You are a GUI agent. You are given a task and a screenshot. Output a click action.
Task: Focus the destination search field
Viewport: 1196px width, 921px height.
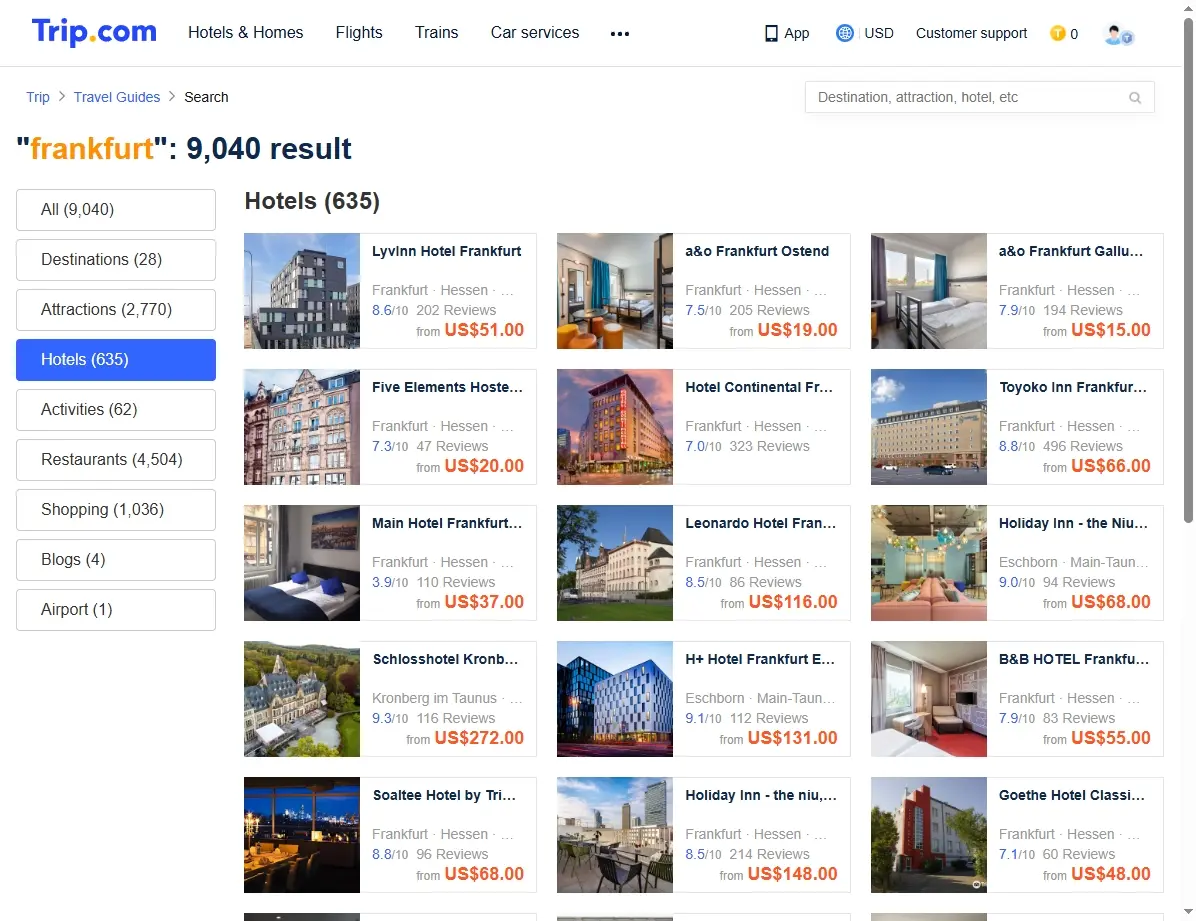click(x=979, y=97)
